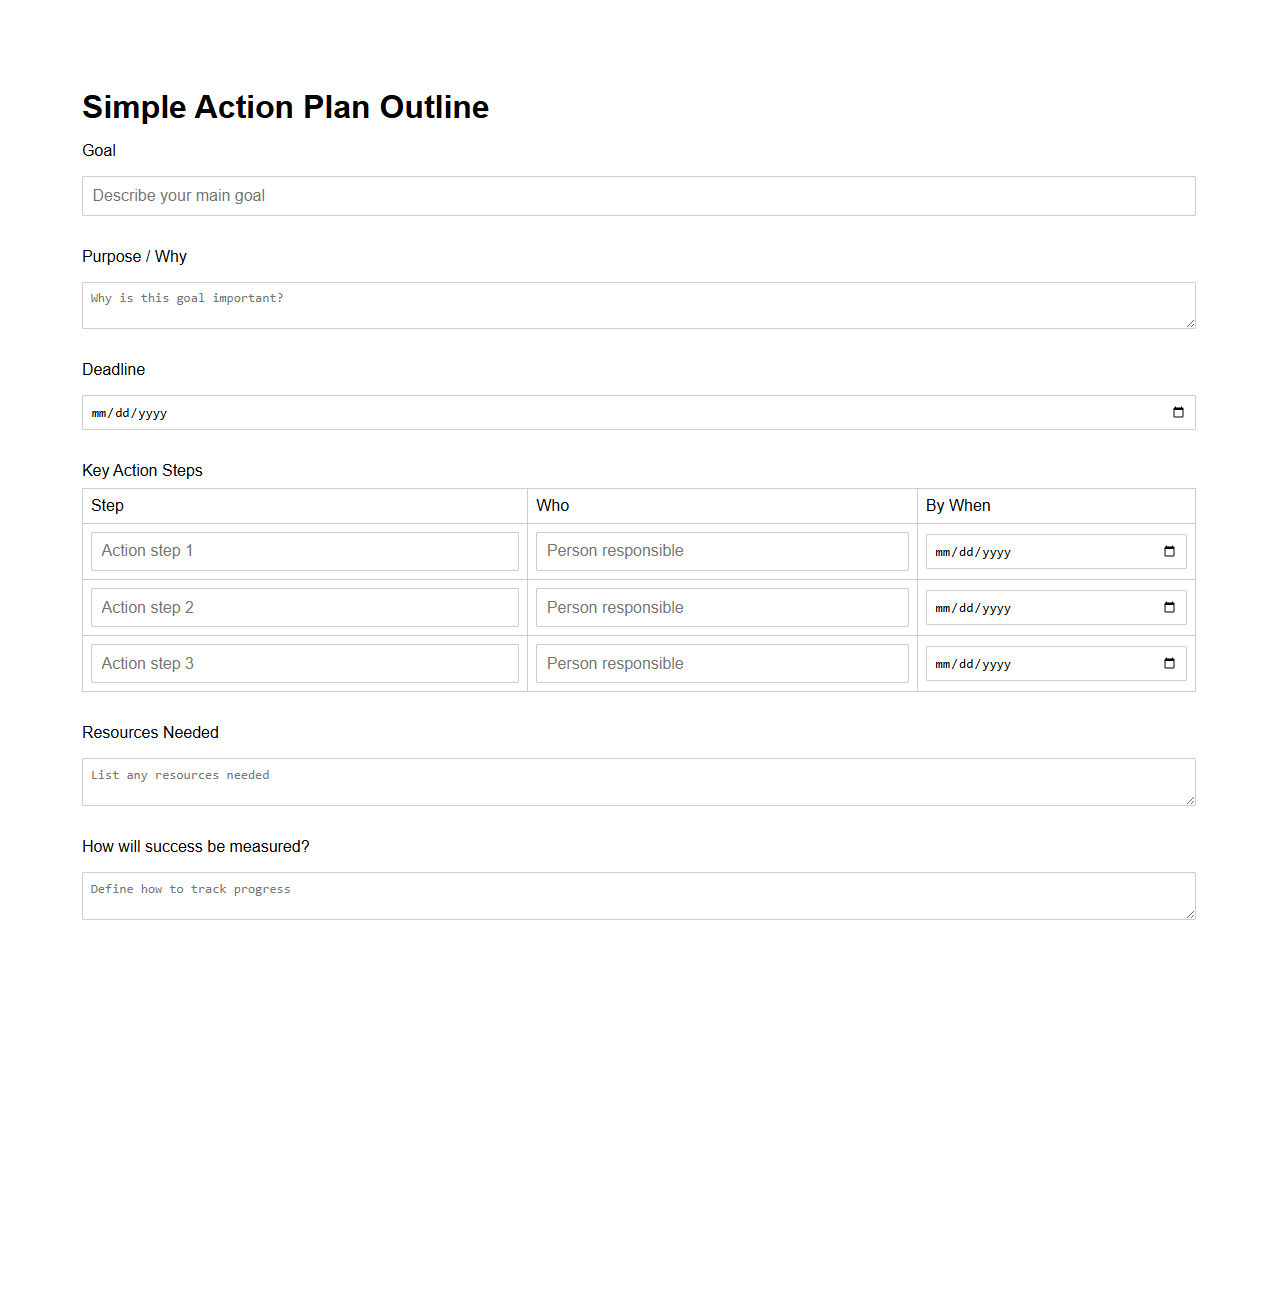Click the resize handle of success measurement textarea
1278x1300 pixels.
tap(1190, 914)
